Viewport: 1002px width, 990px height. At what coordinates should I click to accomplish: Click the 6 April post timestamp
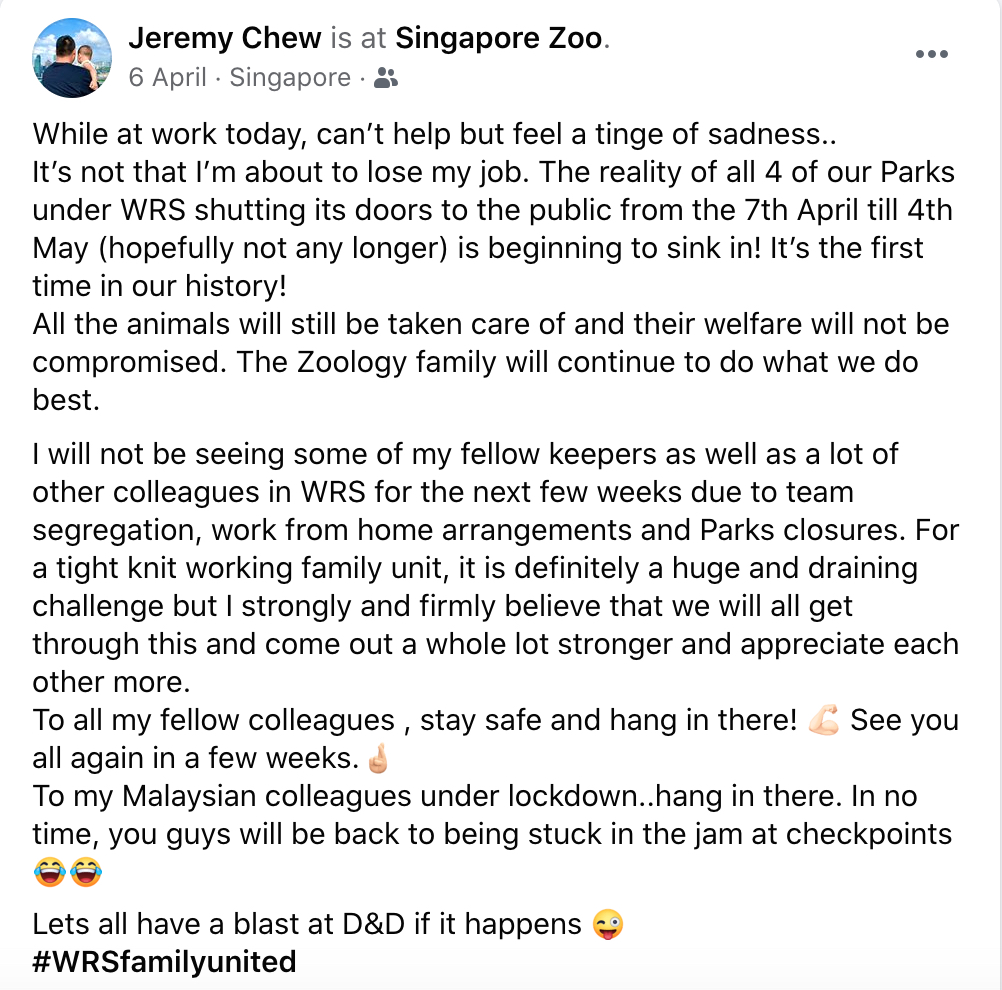[x=167, y=78]
